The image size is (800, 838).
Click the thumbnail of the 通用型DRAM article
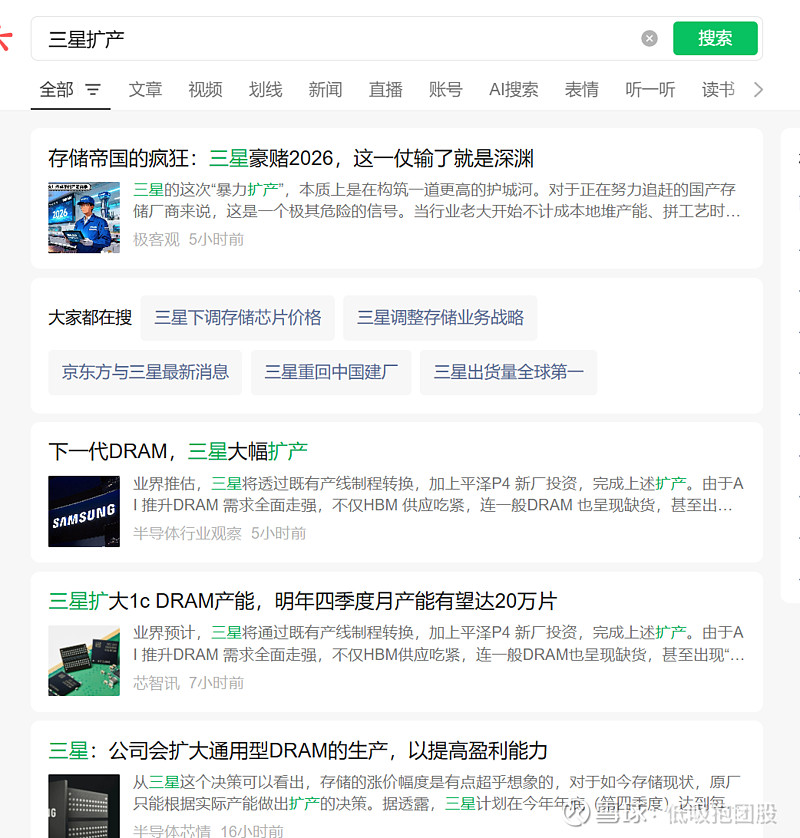point(84,806)
